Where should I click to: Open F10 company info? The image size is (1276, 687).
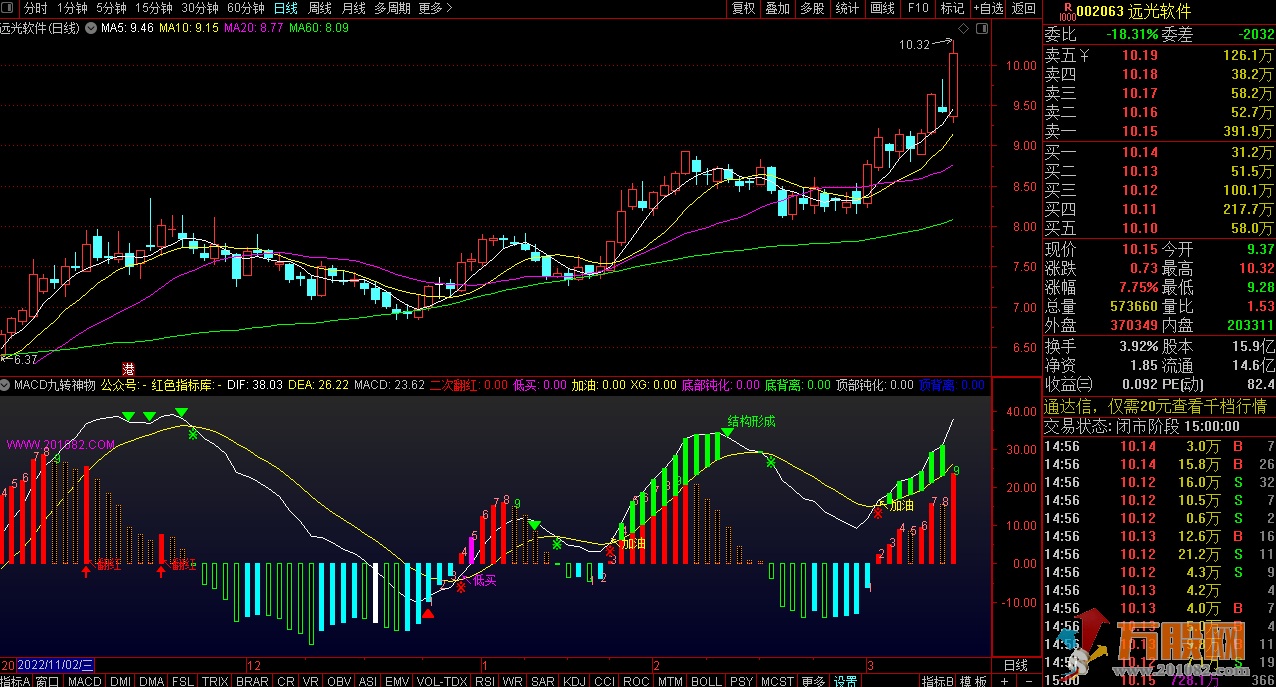[918, 8]
